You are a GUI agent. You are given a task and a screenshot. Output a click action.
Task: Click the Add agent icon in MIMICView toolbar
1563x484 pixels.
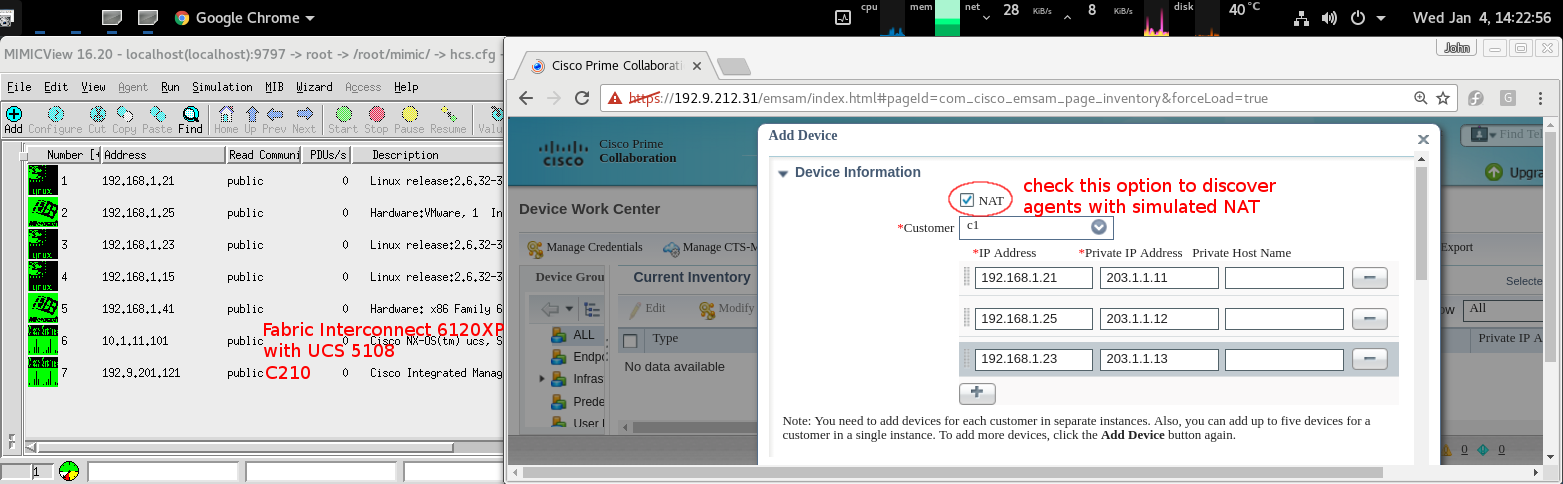14,120
